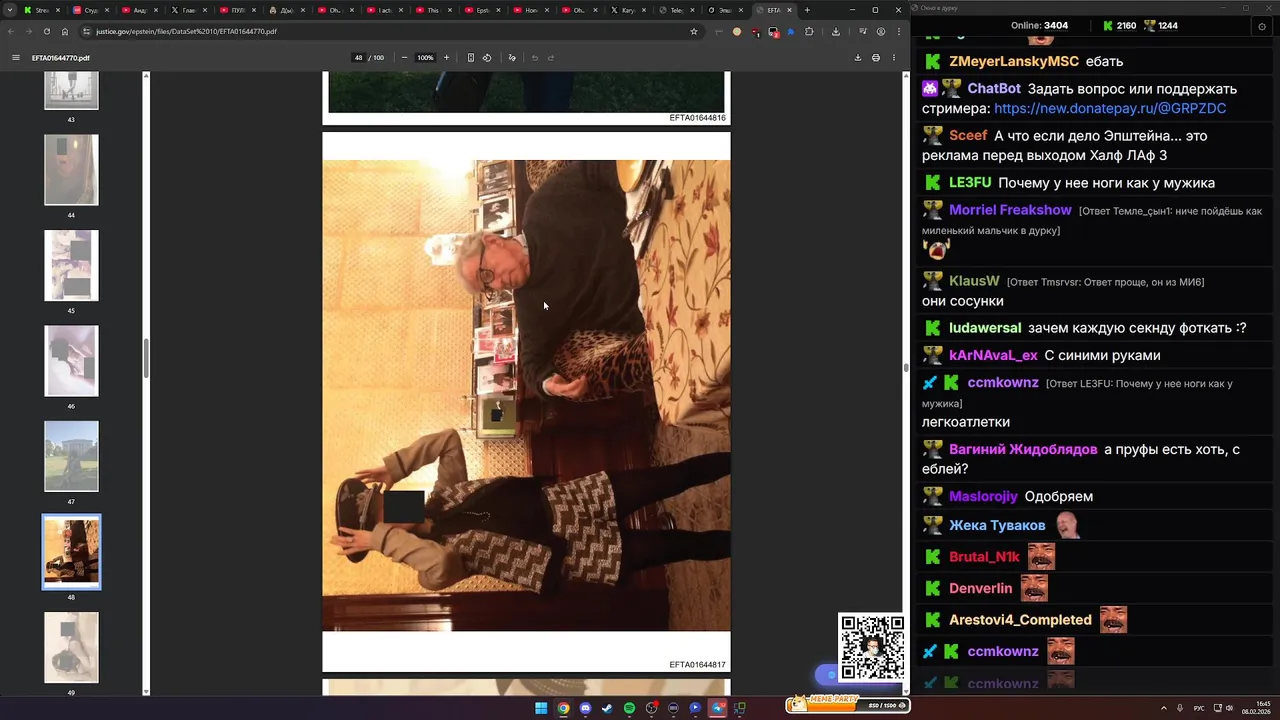Open Spotify from the taskbar

pos(629,708)
